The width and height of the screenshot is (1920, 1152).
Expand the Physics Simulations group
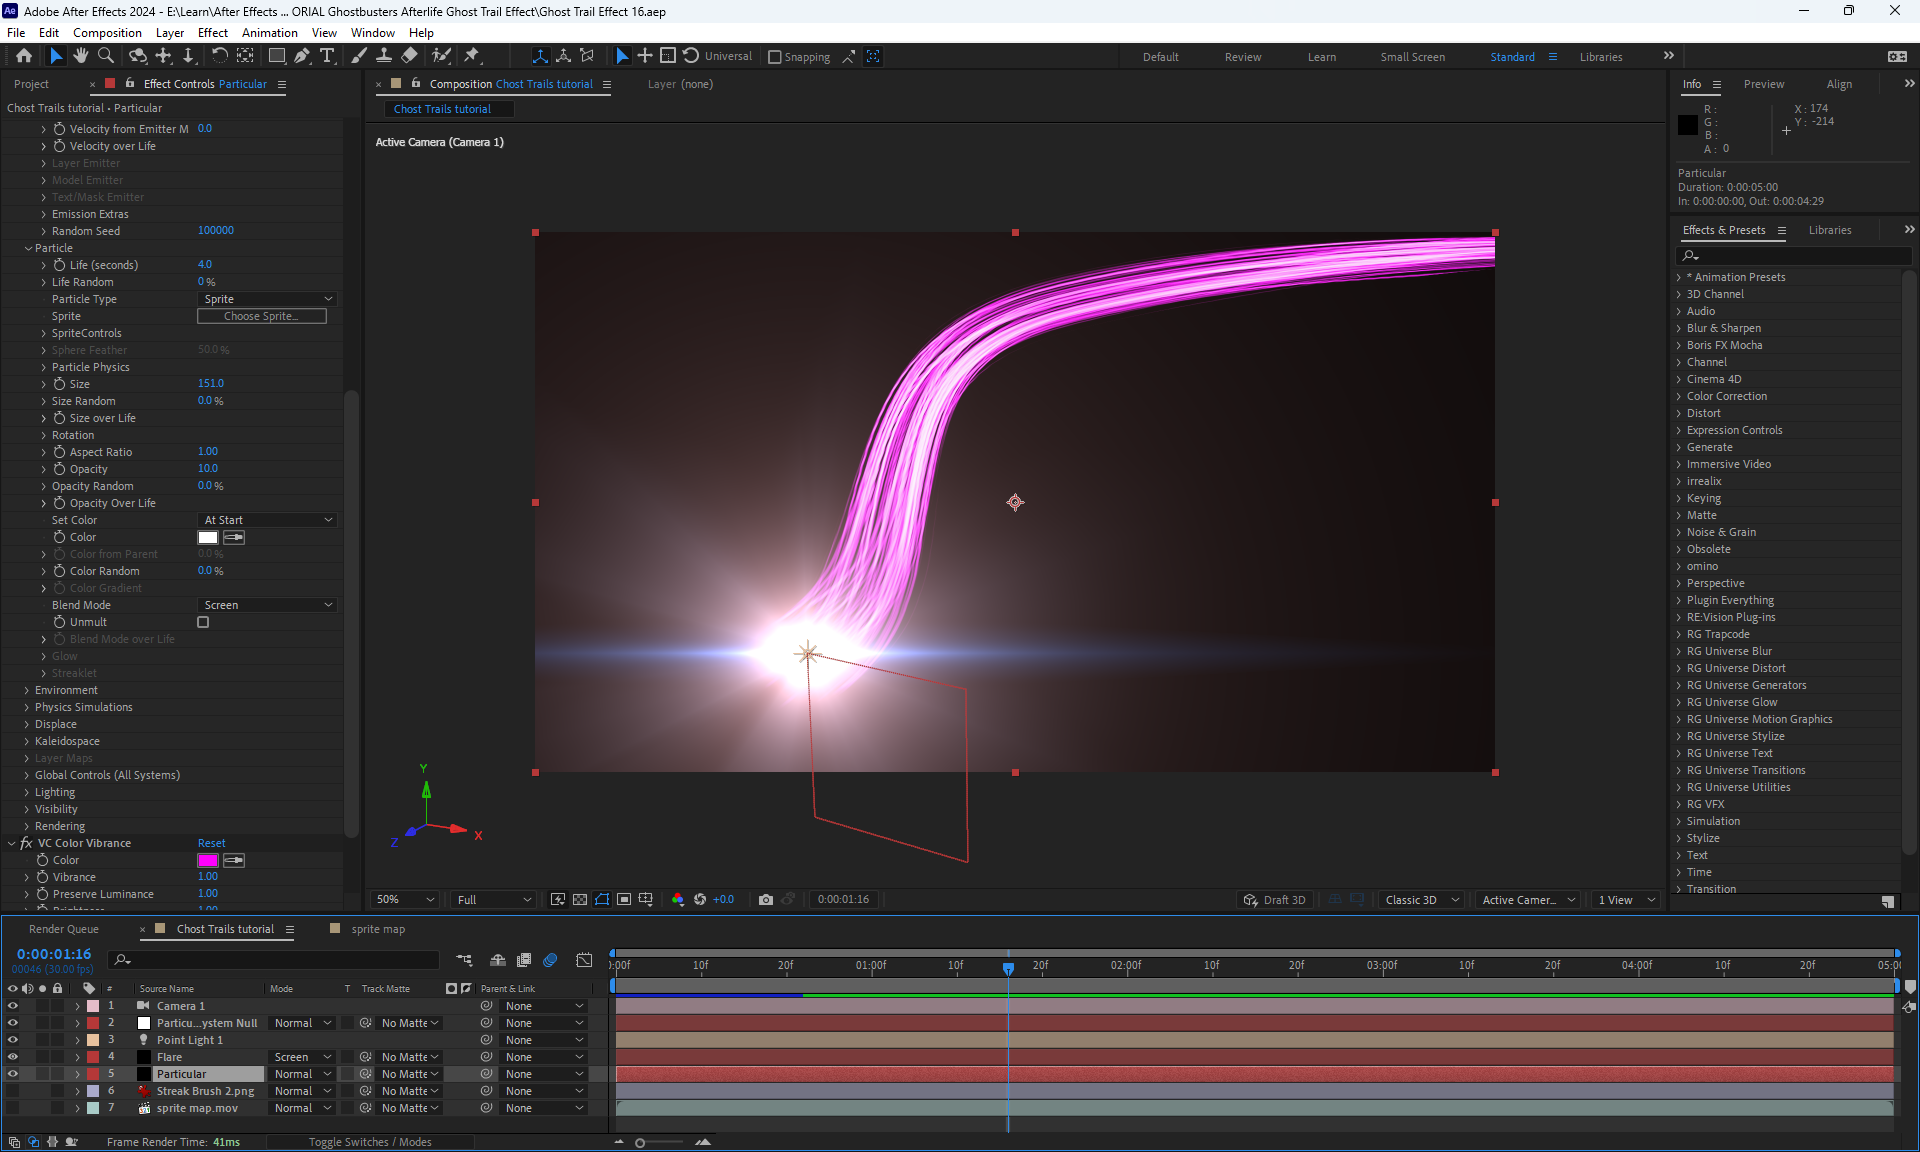pyautogui.click(x=27, y=707)
